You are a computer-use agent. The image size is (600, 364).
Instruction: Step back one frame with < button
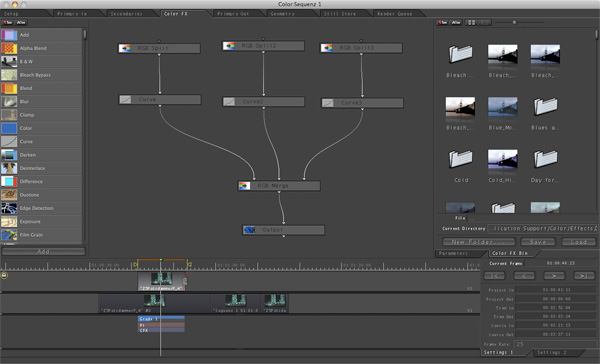(524, 276)
